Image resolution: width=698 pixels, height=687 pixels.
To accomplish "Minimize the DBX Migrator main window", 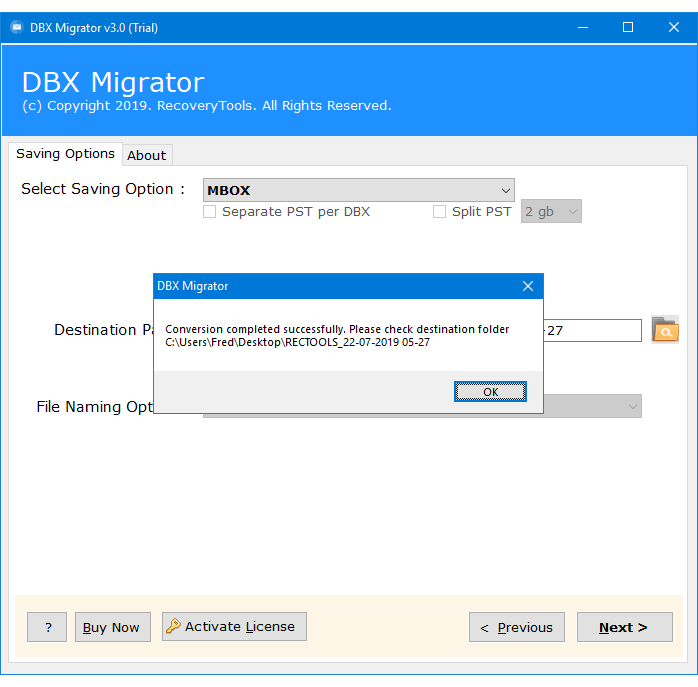I will point(583,28).
